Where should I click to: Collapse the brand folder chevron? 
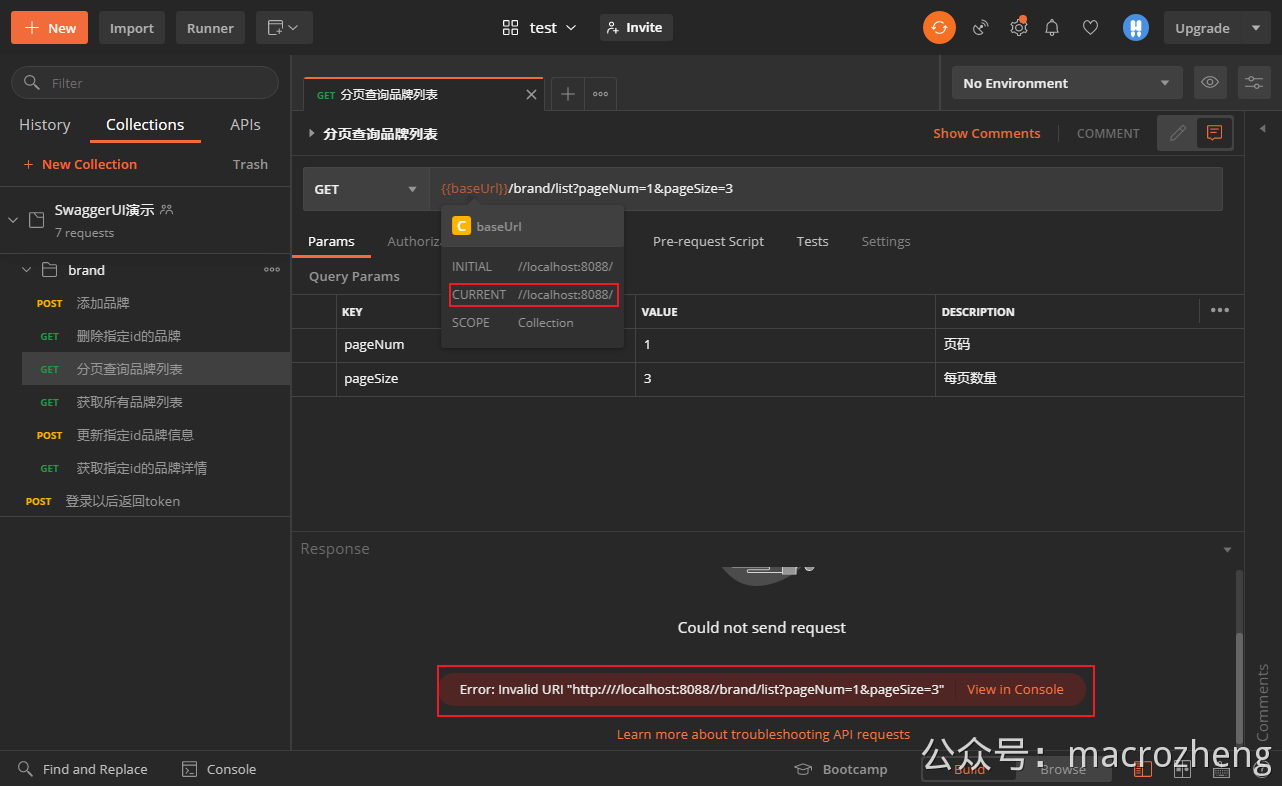point(26,270)
